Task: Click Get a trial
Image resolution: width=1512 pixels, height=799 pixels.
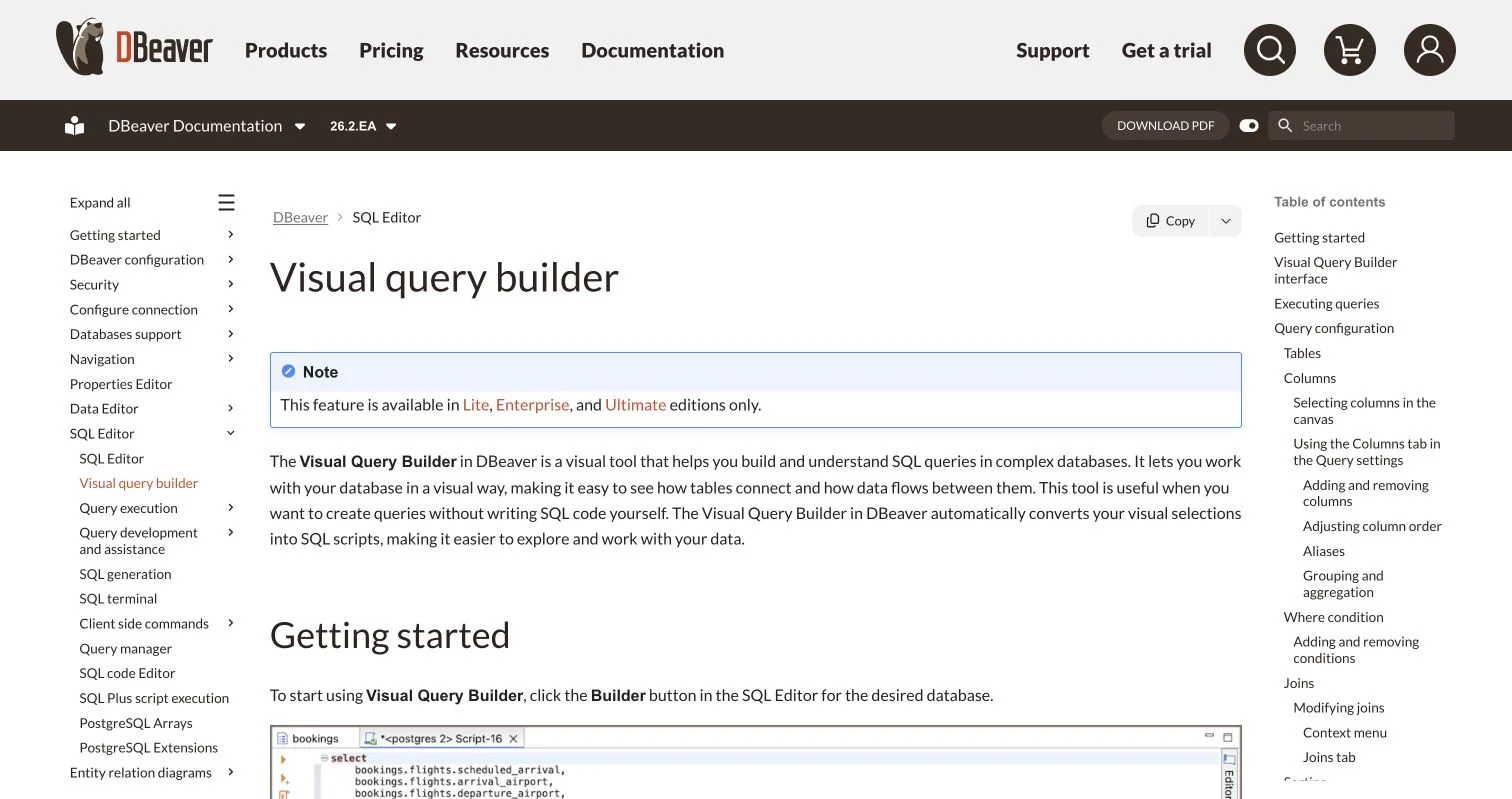Action: coord(1167,50)
